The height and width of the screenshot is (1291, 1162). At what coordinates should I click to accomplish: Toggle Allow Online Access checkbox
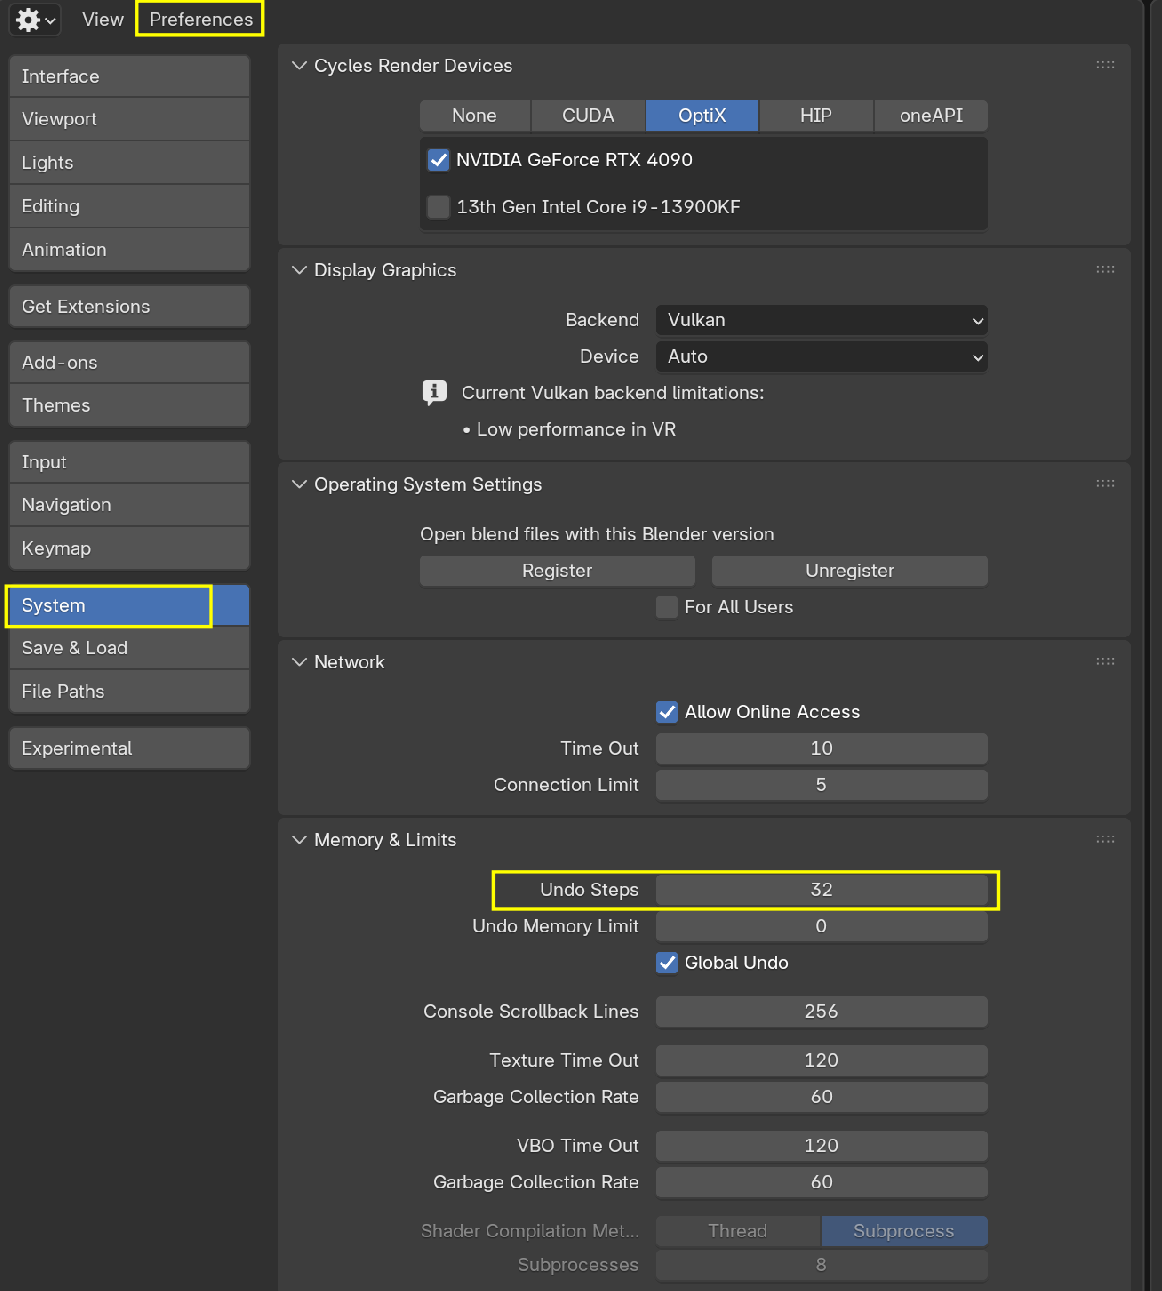click(667, 712)
